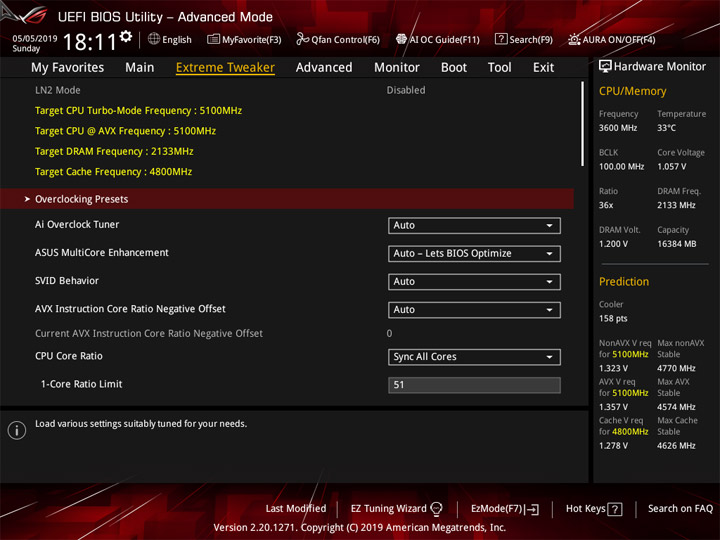The height and width of the screenshot is (540, 720).
Task: Click Target CPU @ AVX Frequency text
Action: point(125,131)
